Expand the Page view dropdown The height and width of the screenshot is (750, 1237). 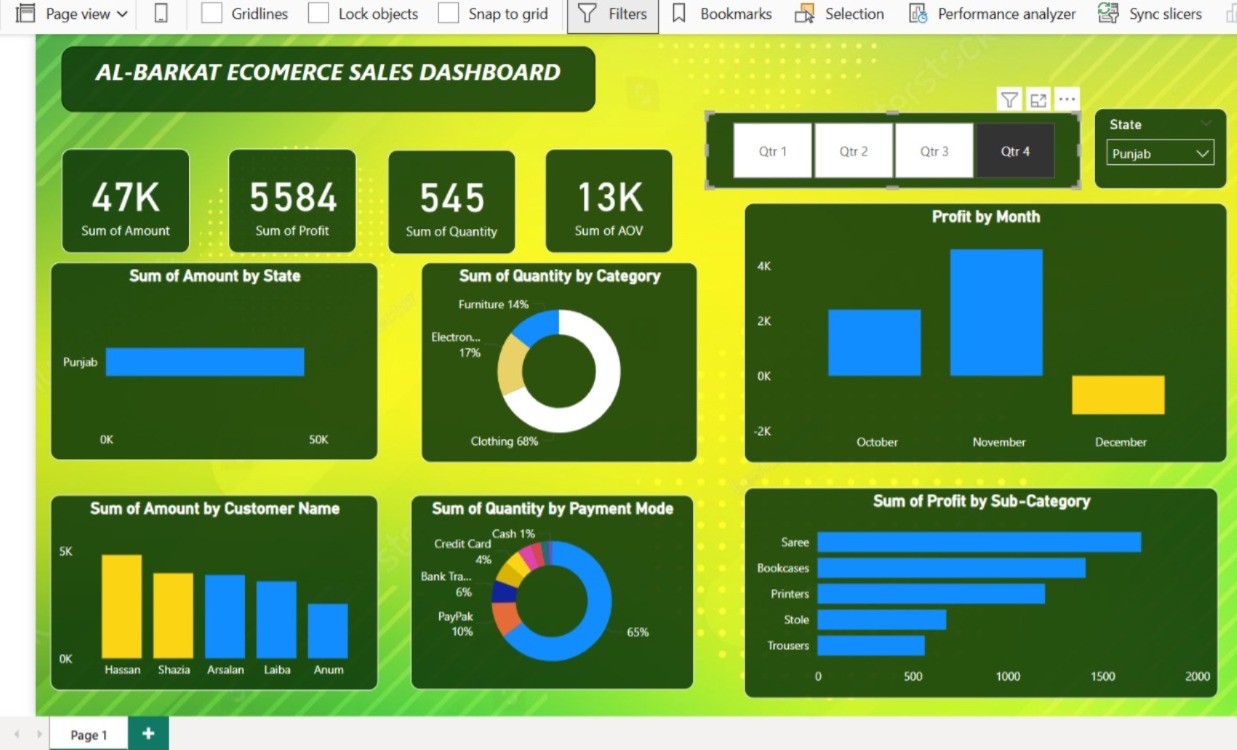[73, 14]
